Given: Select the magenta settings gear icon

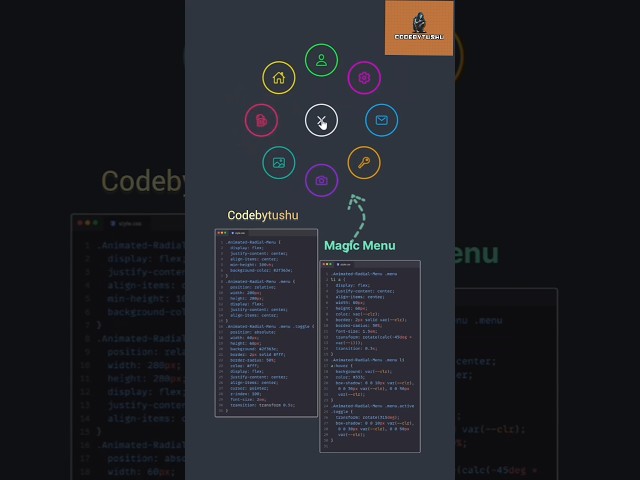Looking at the screenshot, I should [364, 78].
